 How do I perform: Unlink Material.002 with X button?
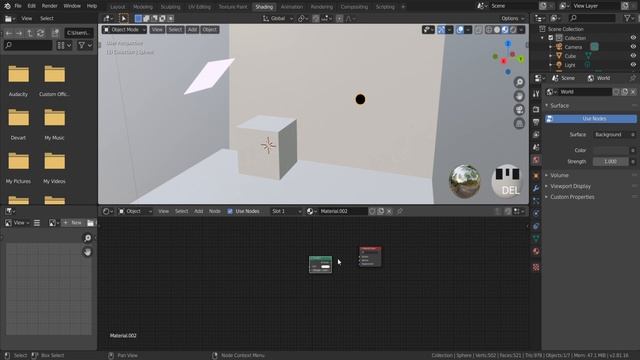coord(389,211)
